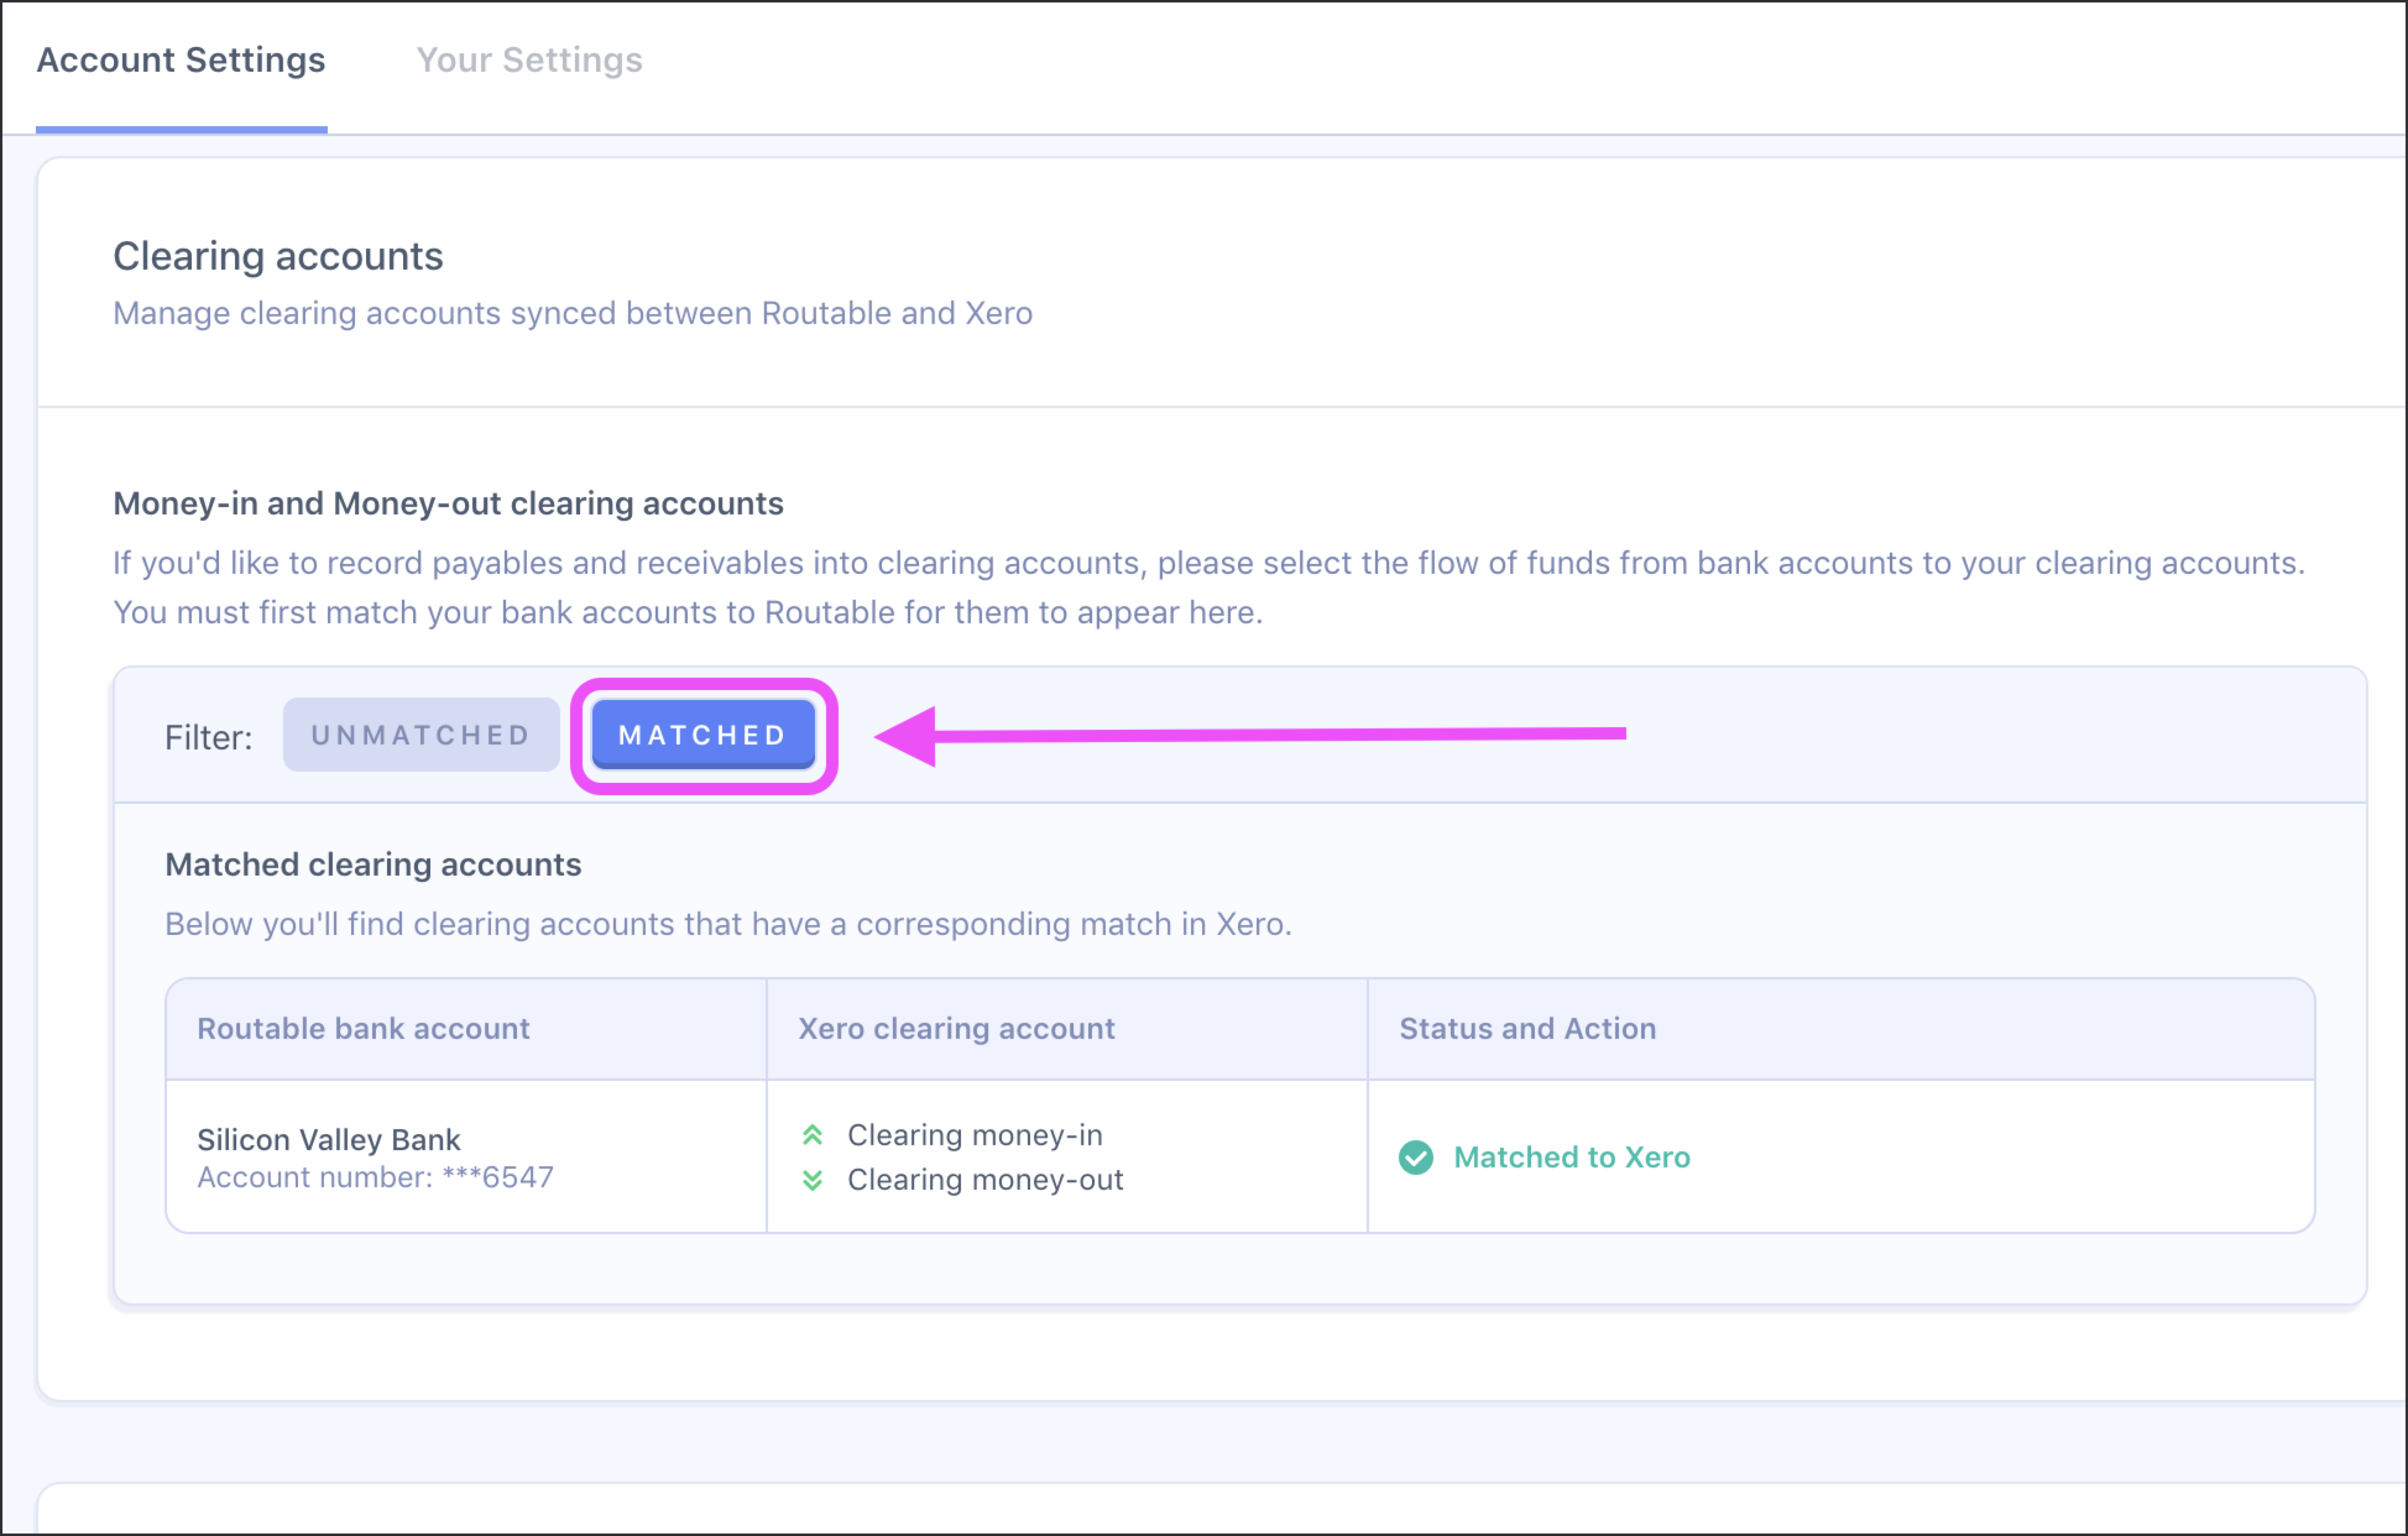Switch to Your Settings tab
The height and width of the screenshot is (1536, 2408).
(529, 60)
